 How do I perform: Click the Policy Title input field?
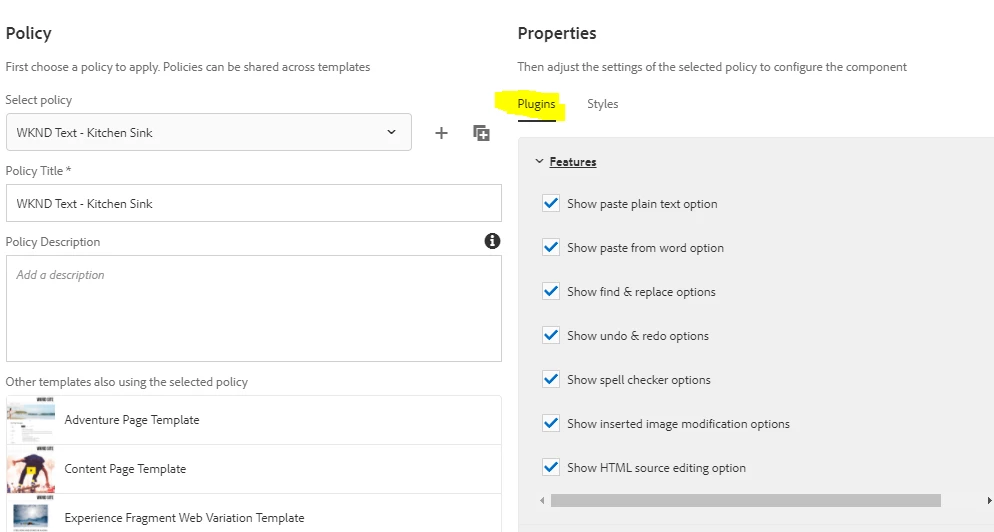(x=253, y=203)
